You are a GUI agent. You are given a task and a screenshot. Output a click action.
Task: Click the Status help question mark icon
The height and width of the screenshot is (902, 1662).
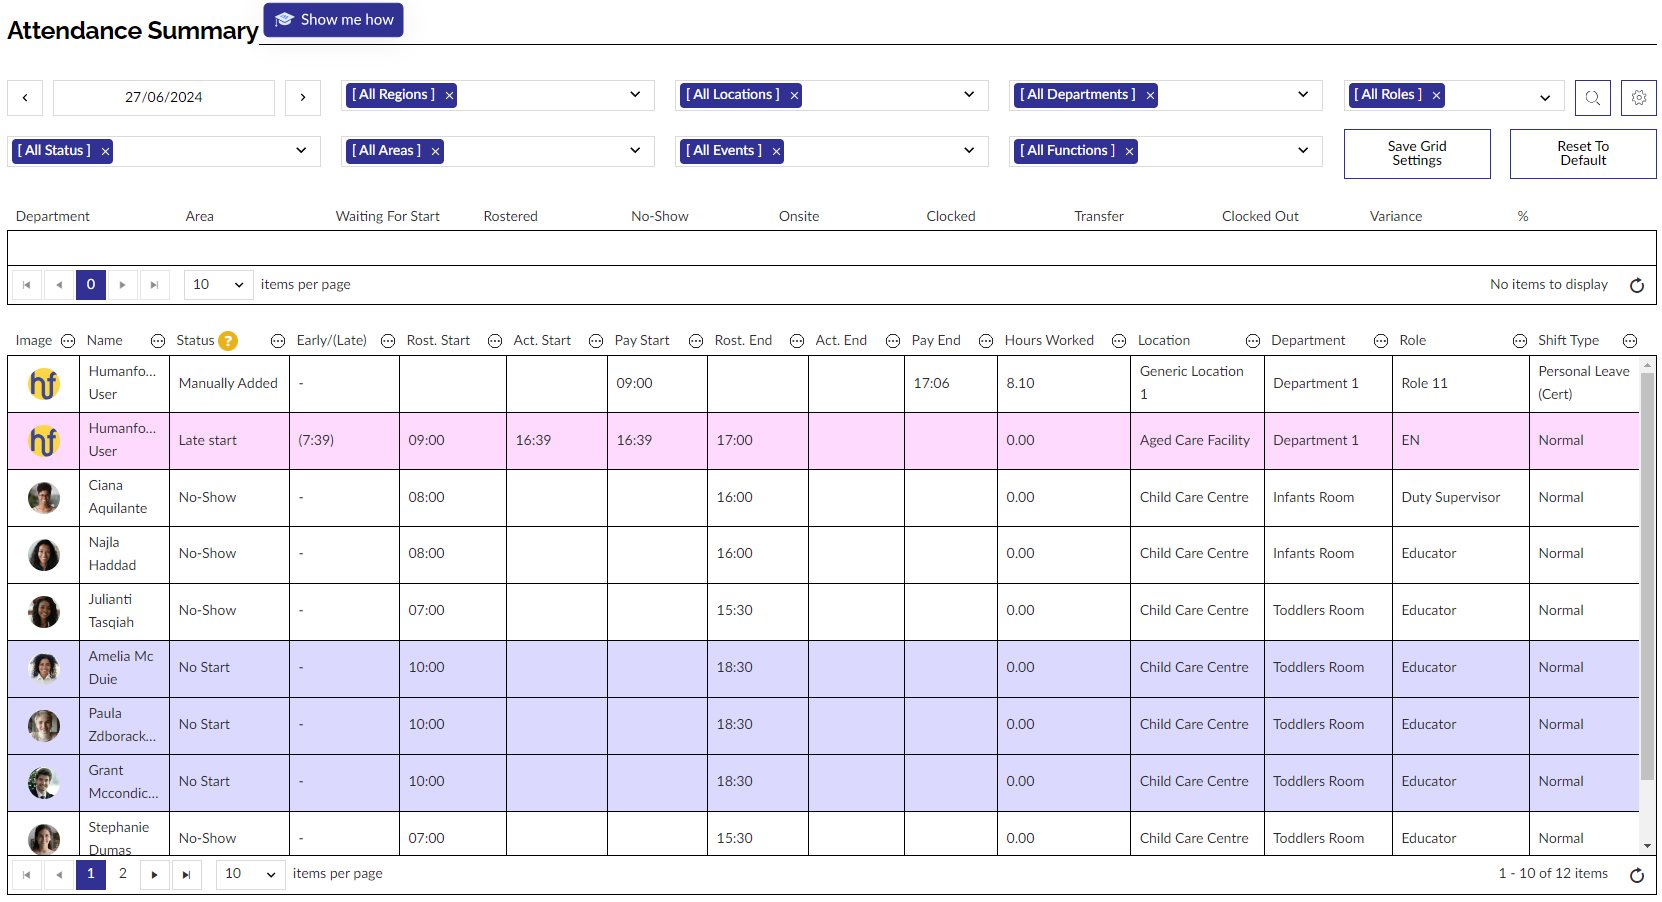(x=228, y=341)
